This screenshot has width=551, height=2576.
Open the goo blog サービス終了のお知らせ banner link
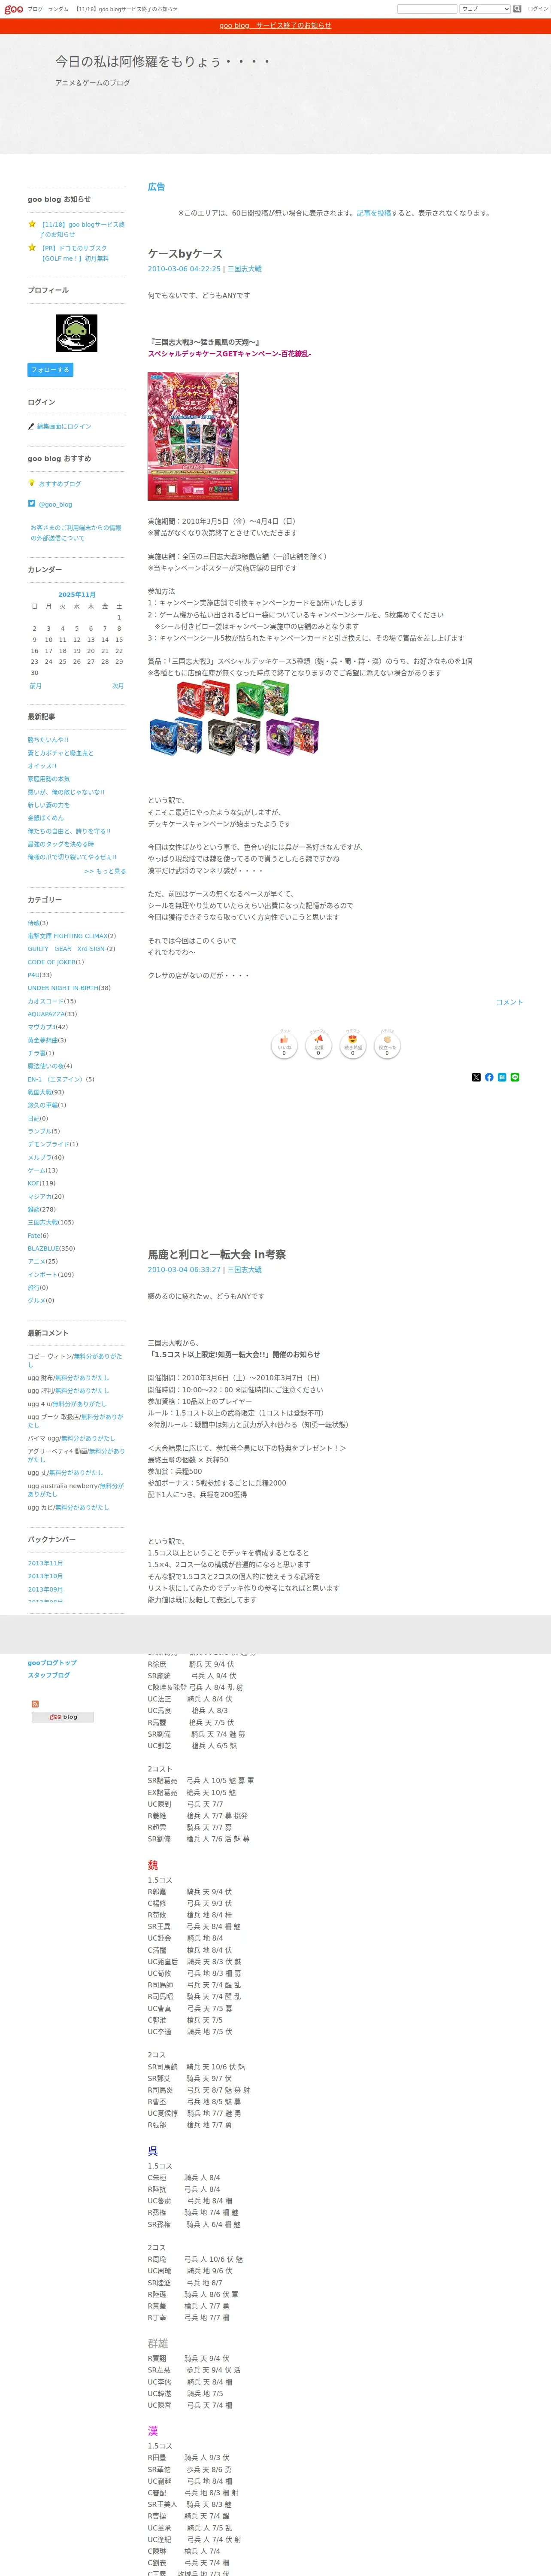pos(275,26)
